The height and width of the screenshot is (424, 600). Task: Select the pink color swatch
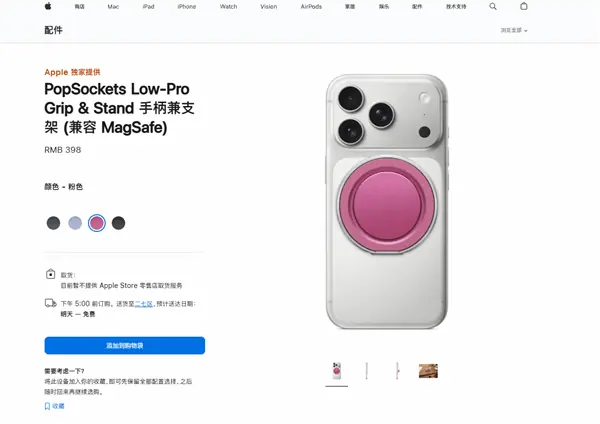tap(97, 223)
